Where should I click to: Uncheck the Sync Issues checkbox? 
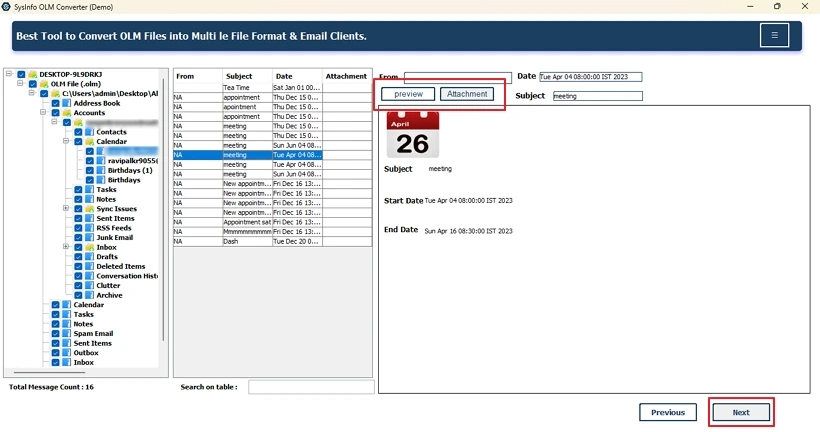[x=78, y=209]
